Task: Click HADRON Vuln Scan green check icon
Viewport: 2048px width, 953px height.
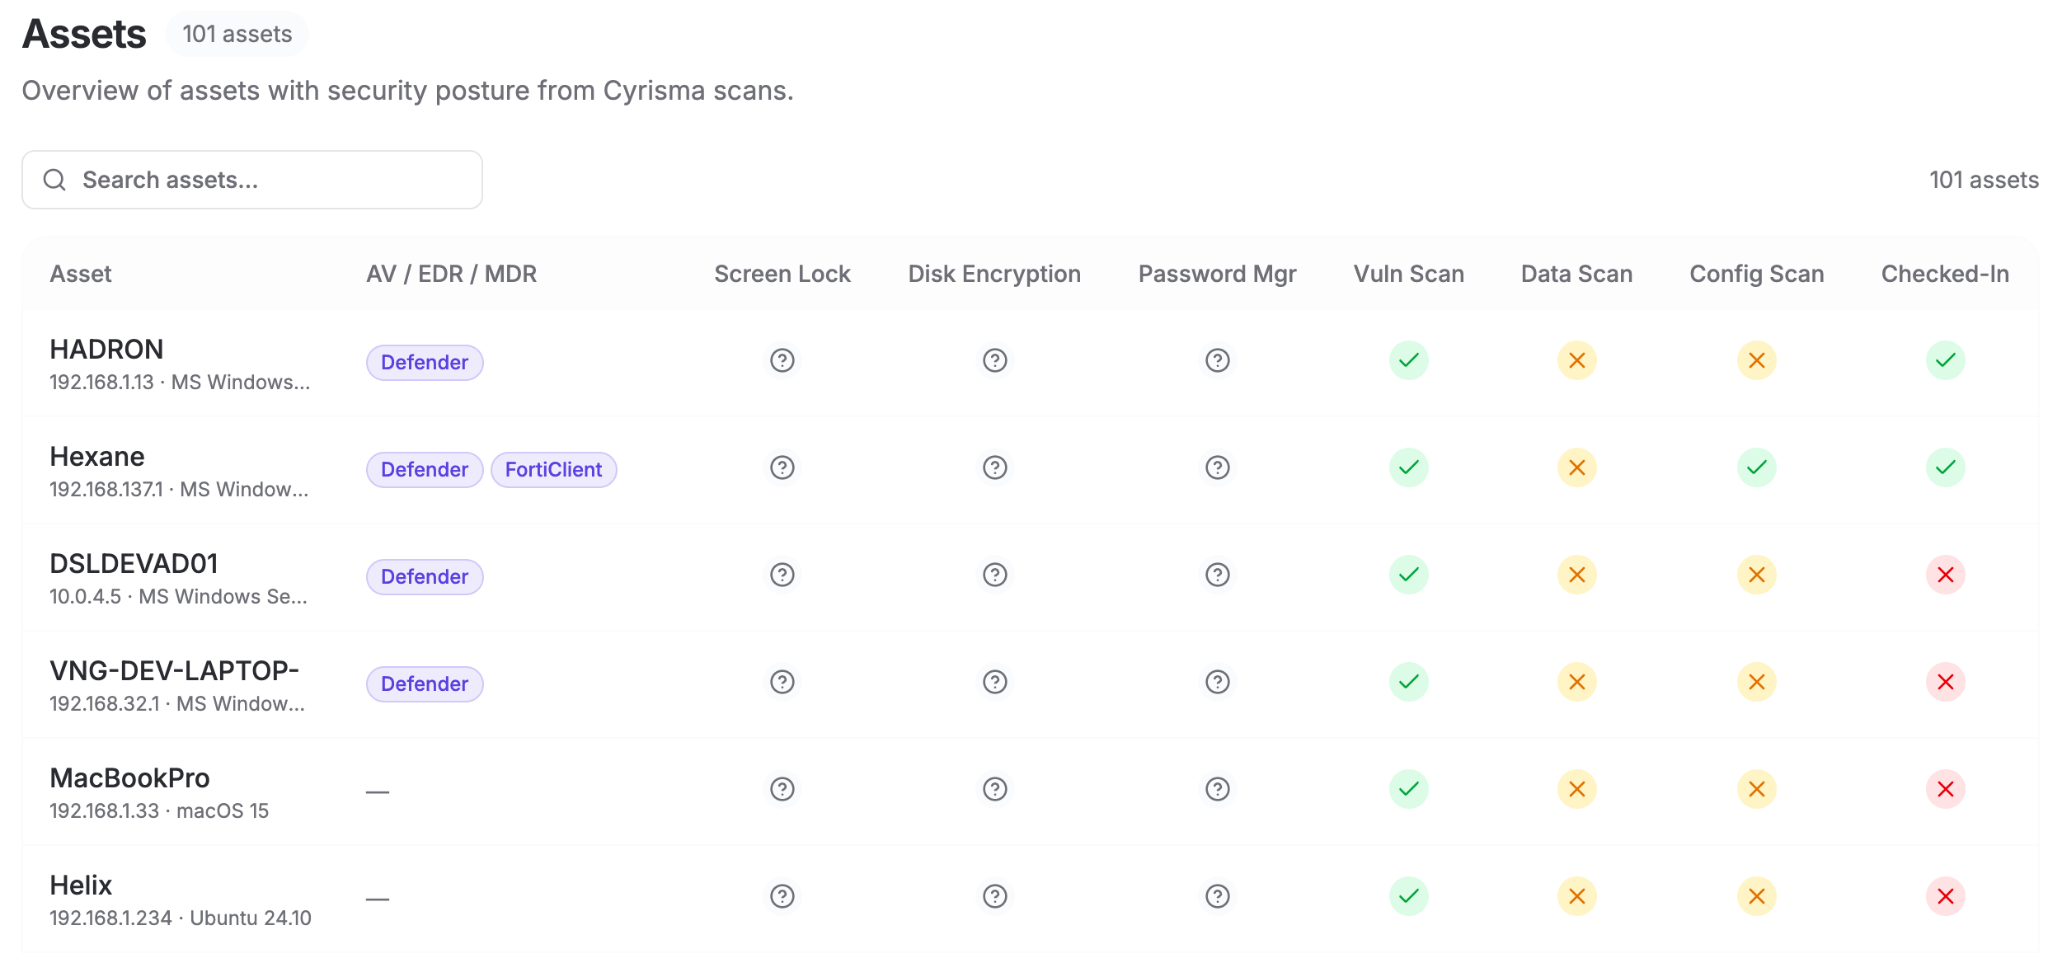Action: pyautogui.click(x=1409, y=360)
